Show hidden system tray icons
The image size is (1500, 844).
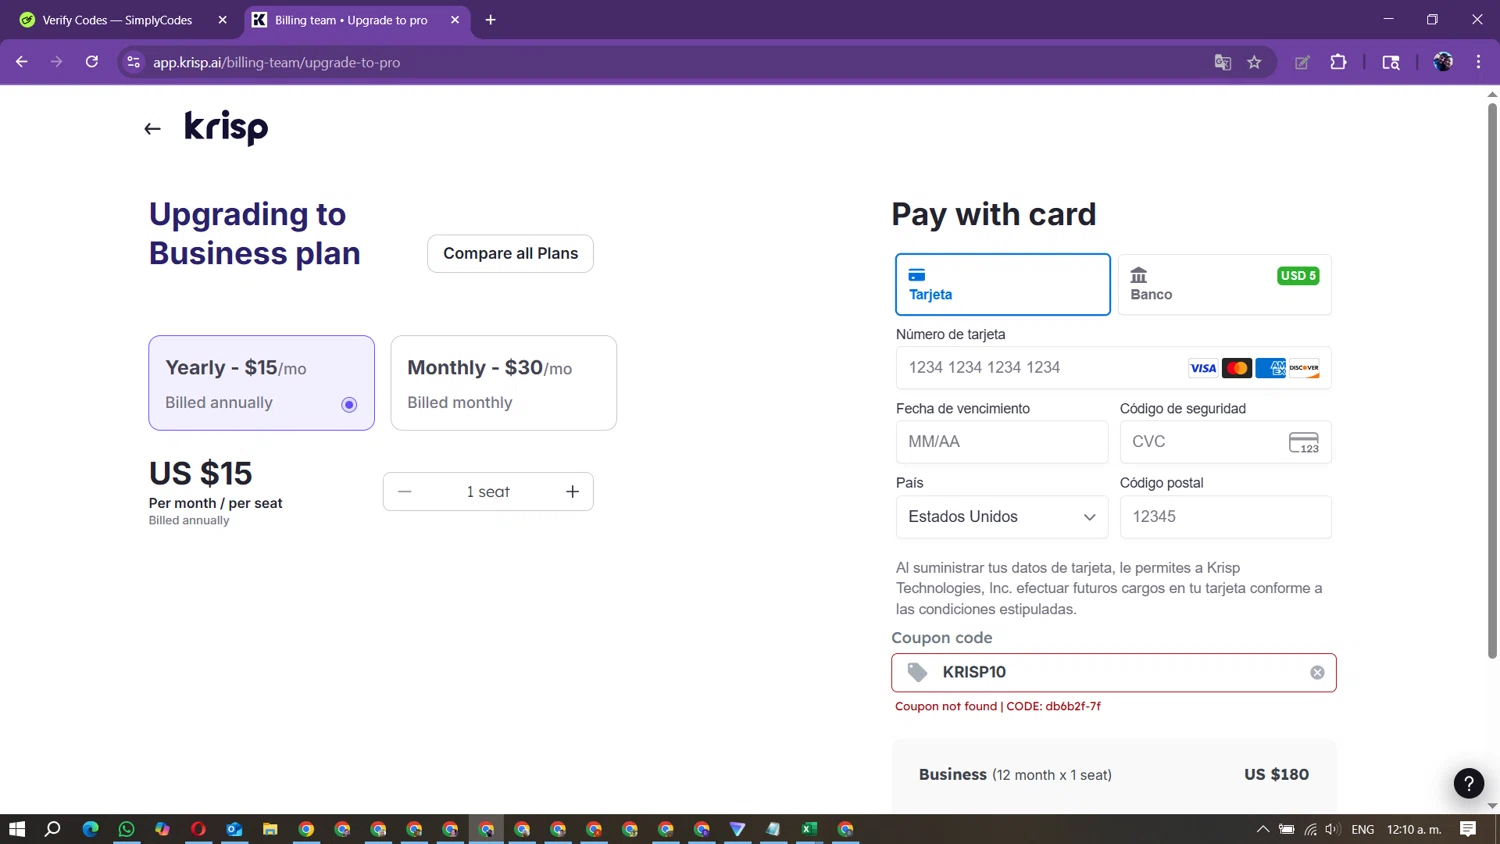(x=1262, y=829)
